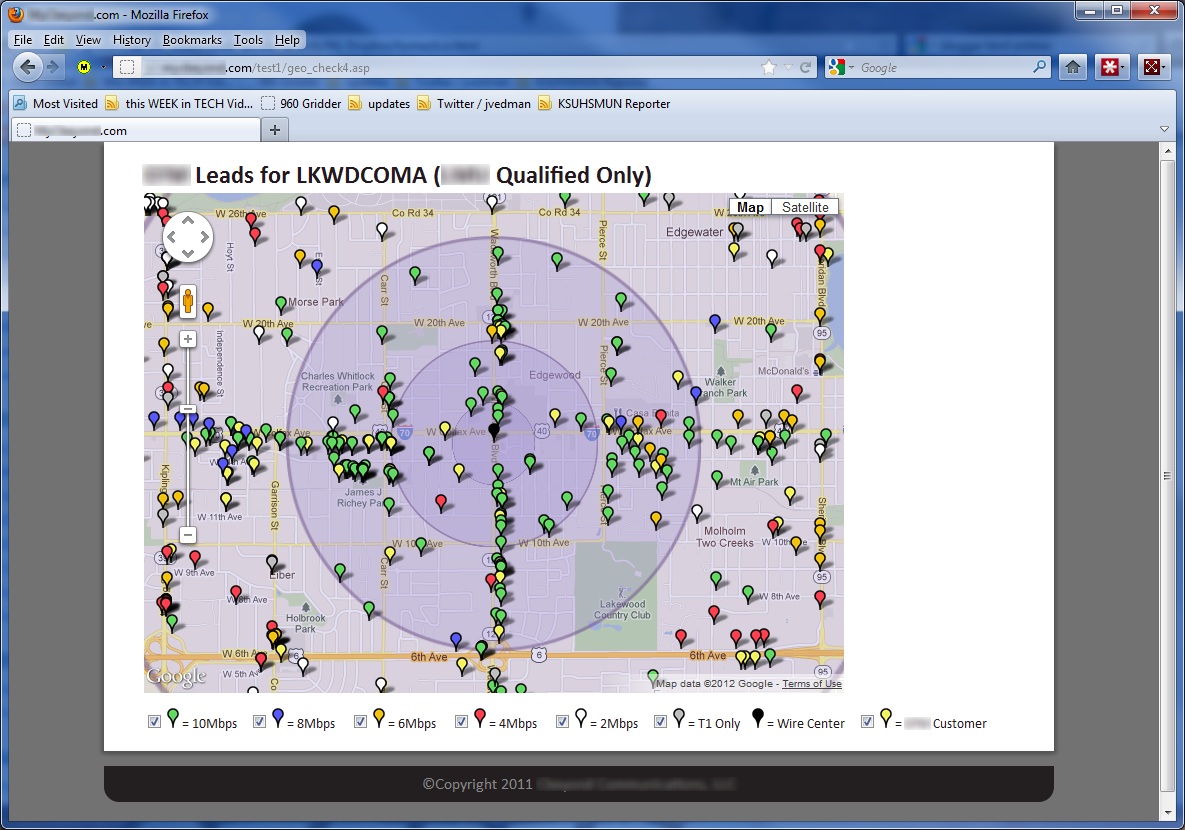Click the dark red arrows add-on icon
Image resolution: width=1185 pixels, height=830 pixels.
point(1152,67)
